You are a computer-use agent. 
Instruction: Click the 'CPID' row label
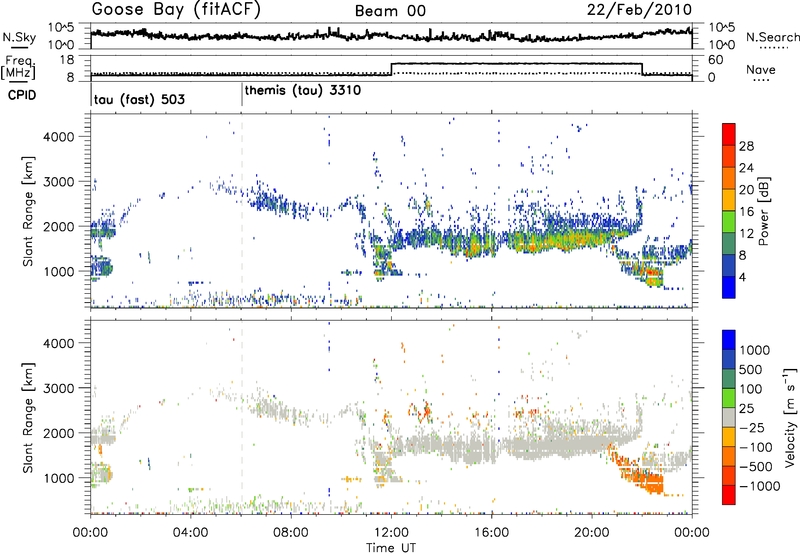tap(22, 95)
